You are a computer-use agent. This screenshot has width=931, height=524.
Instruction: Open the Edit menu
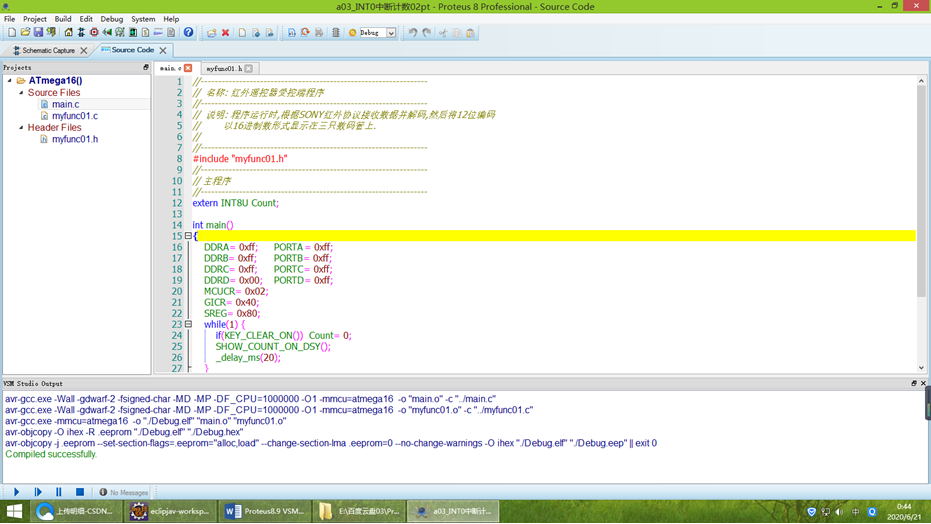[86, 19]
